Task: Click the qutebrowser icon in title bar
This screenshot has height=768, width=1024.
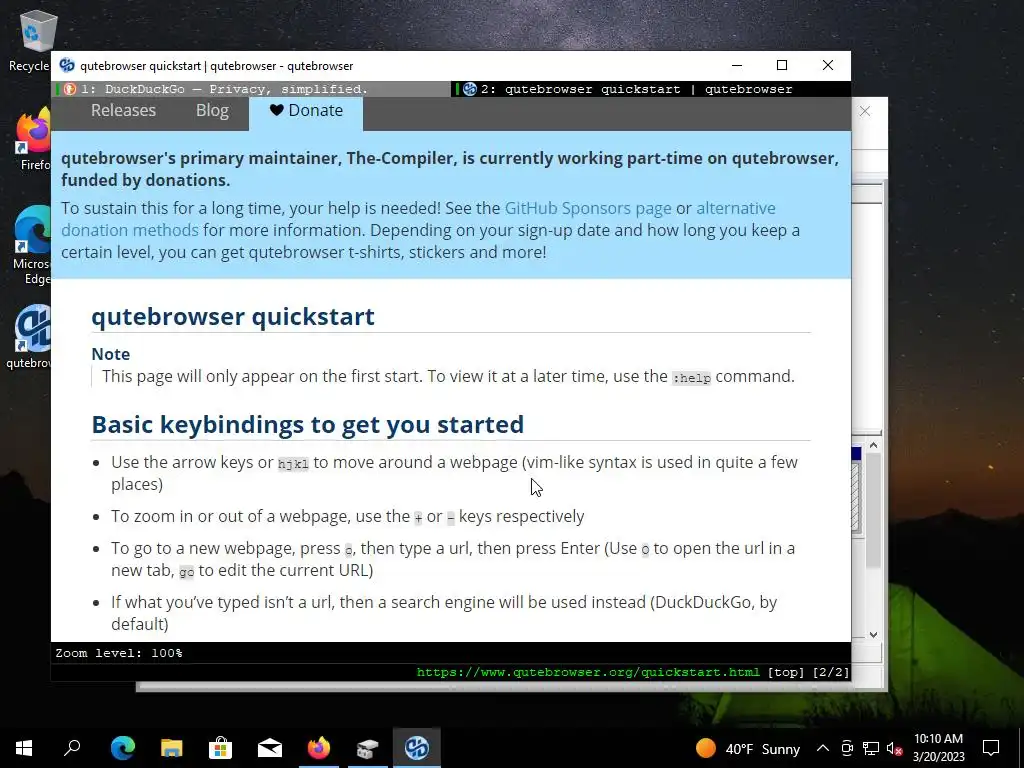Action: (67, 65)
